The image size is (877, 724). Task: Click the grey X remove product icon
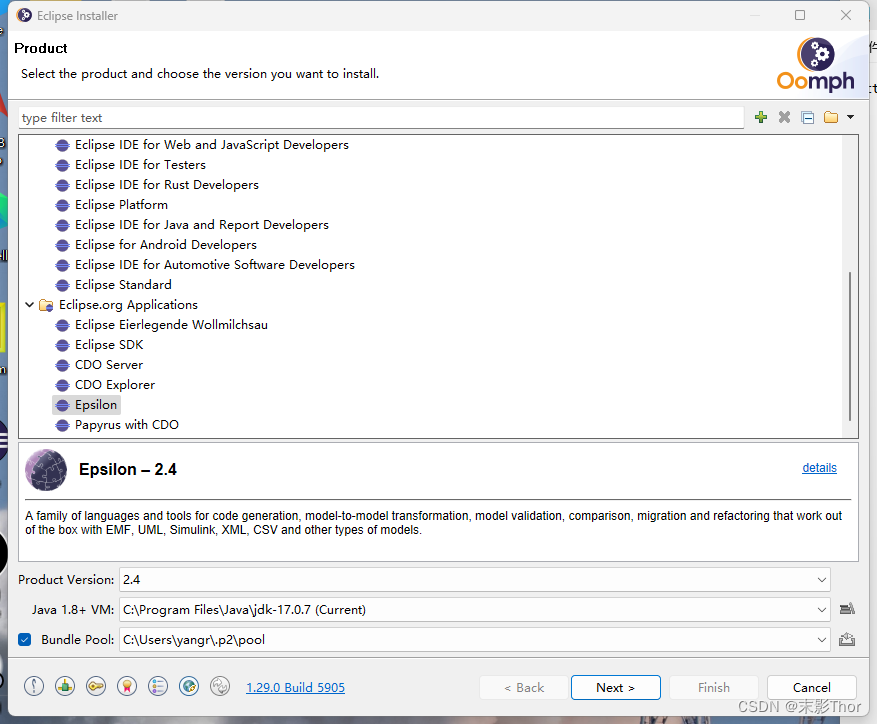(784, 117)
